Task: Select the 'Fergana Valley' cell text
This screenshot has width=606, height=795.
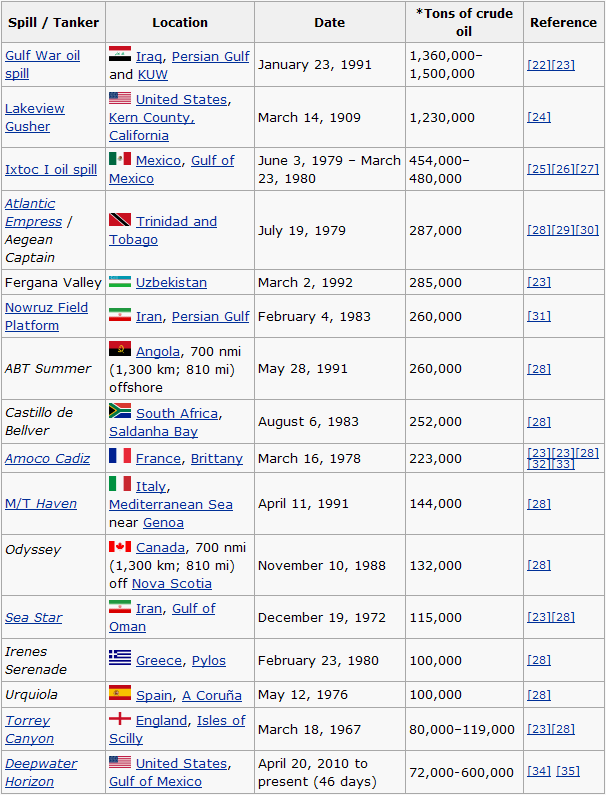Action: 53,282
